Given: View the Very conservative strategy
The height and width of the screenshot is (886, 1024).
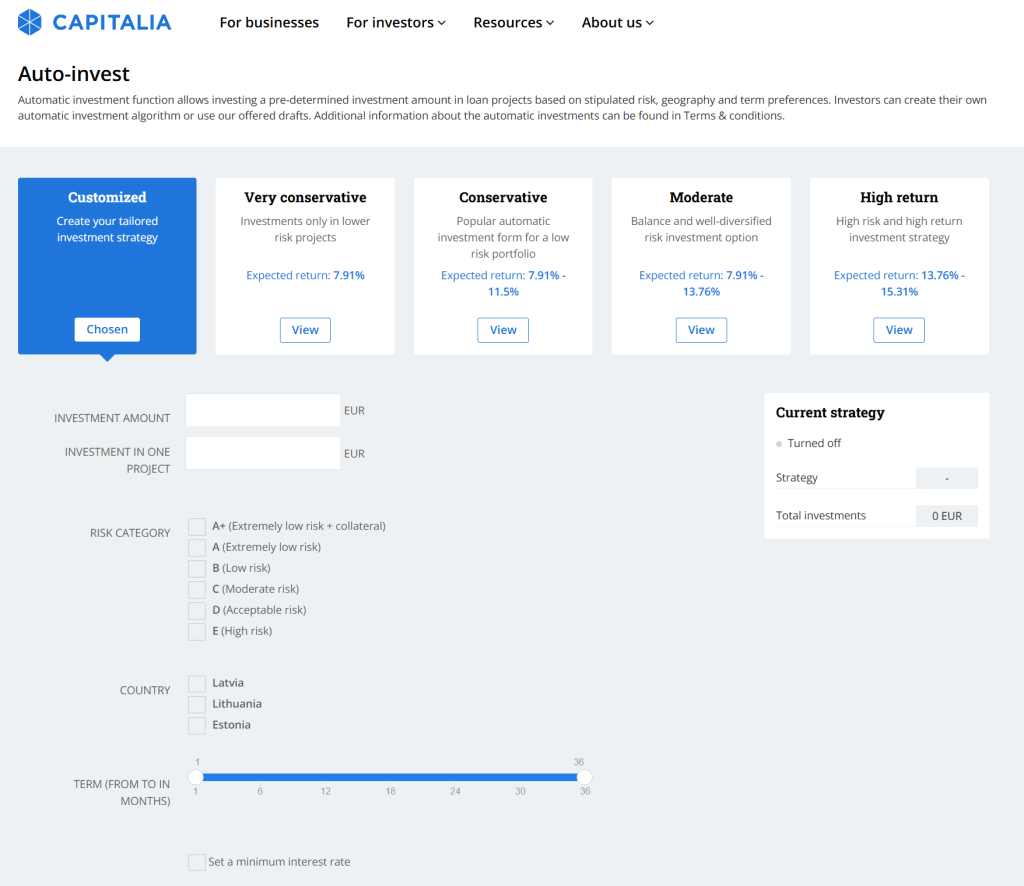Looking at the screenshot, I should [x=305, y=329].
